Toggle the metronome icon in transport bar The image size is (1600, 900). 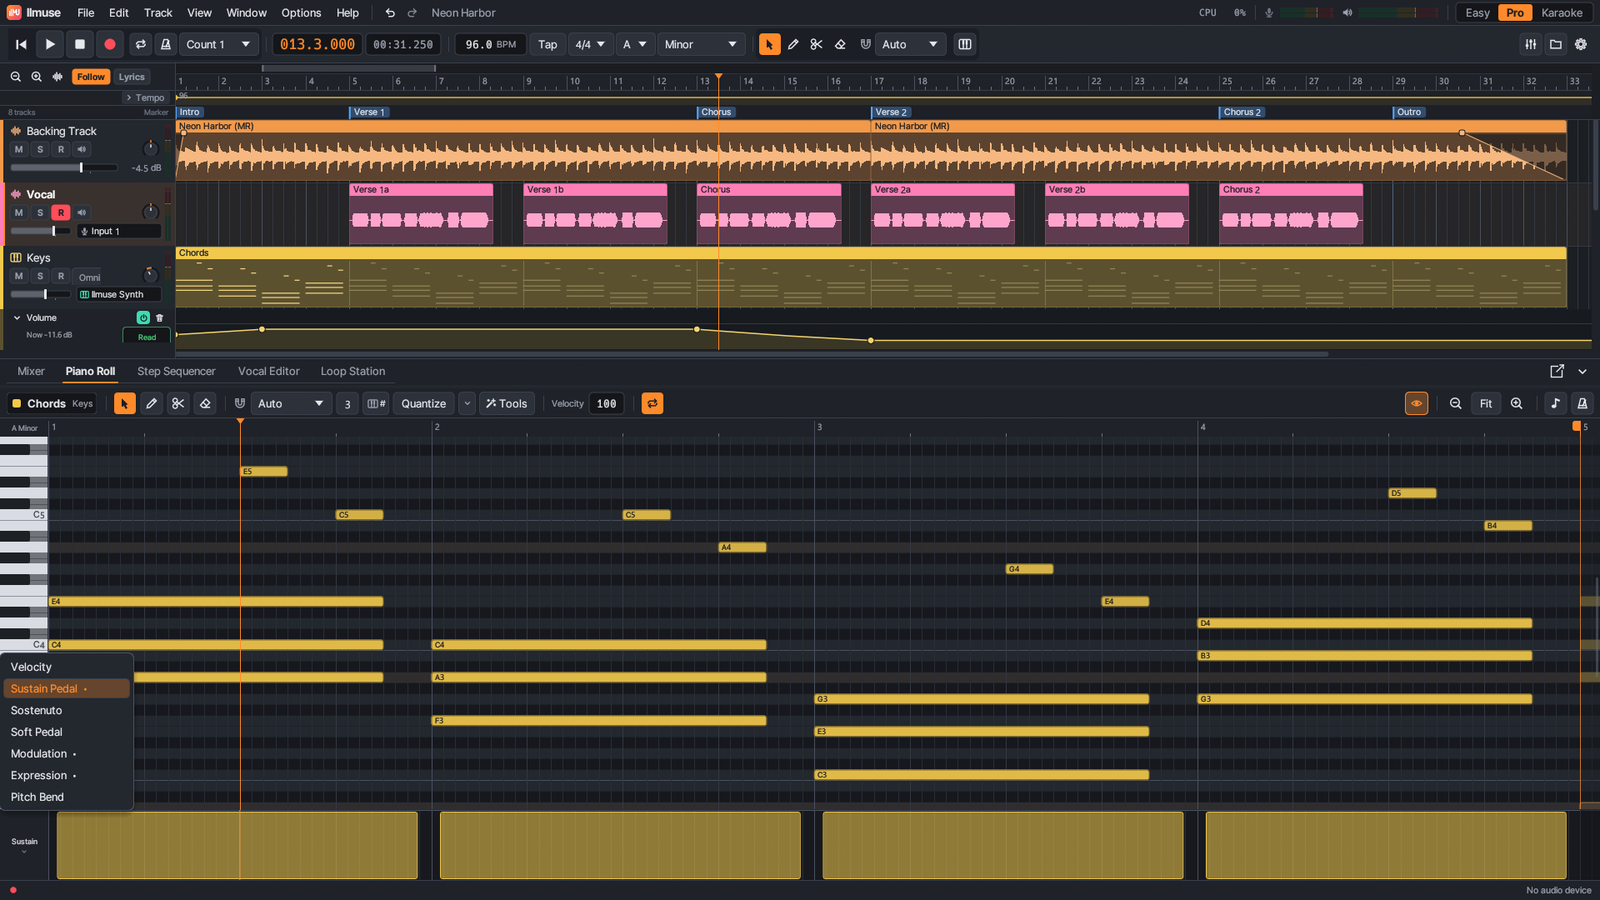[166, 44]
